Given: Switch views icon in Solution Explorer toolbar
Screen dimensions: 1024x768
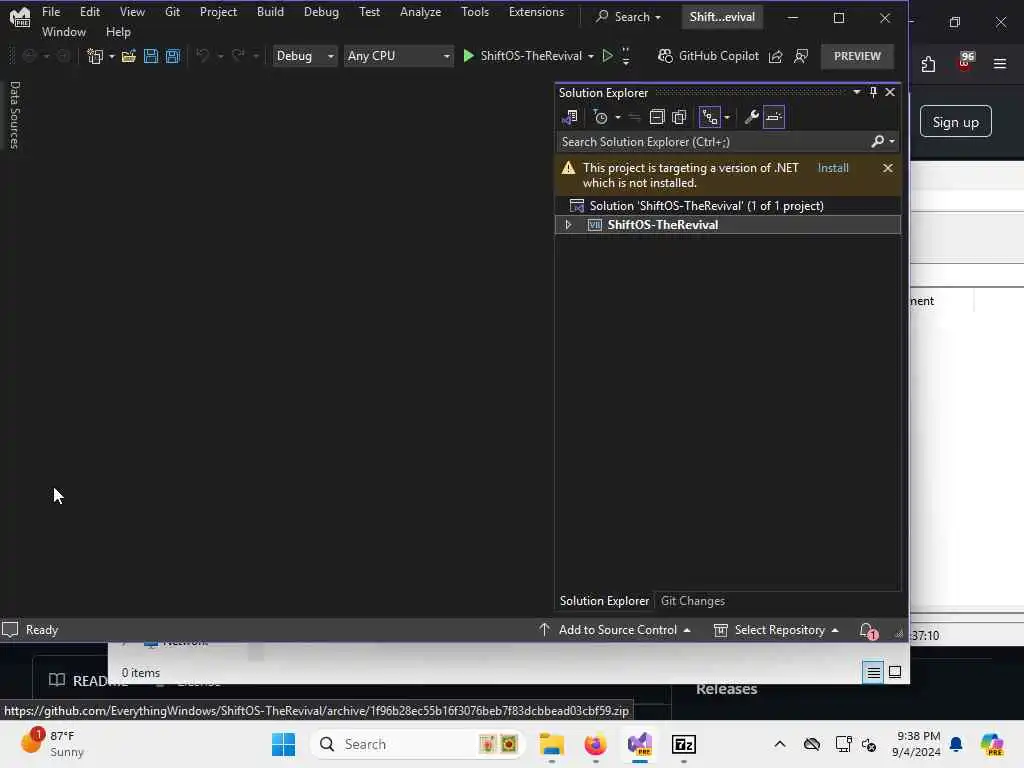Looking at the screenshot, I should pyautogui.click(x=569, y=117).
